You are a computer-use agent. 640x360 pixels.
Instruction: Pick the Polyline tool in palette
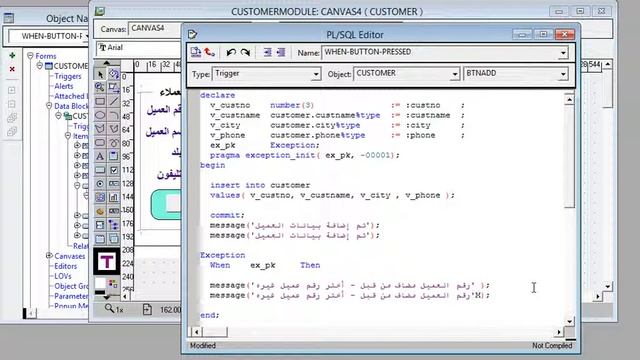coord(113,129)
